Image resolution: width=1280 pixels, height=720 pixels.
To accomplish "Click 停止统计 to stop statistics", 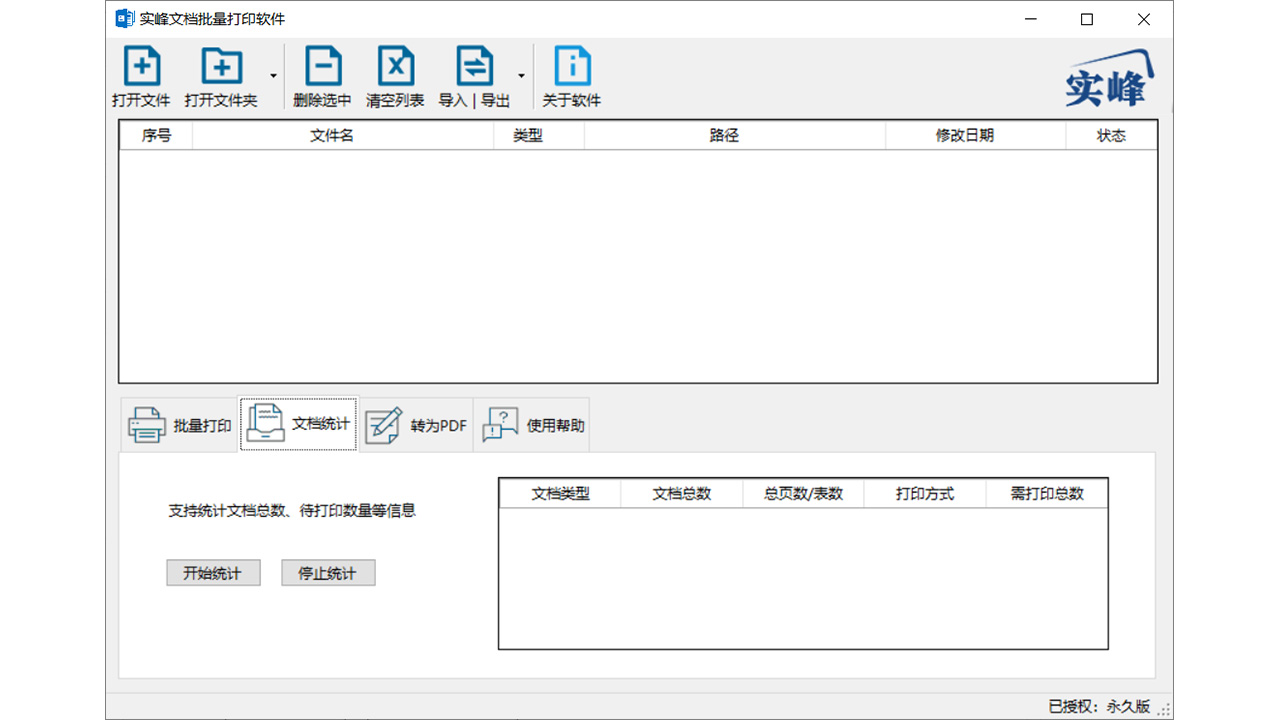I will click(x=328, y=572).
